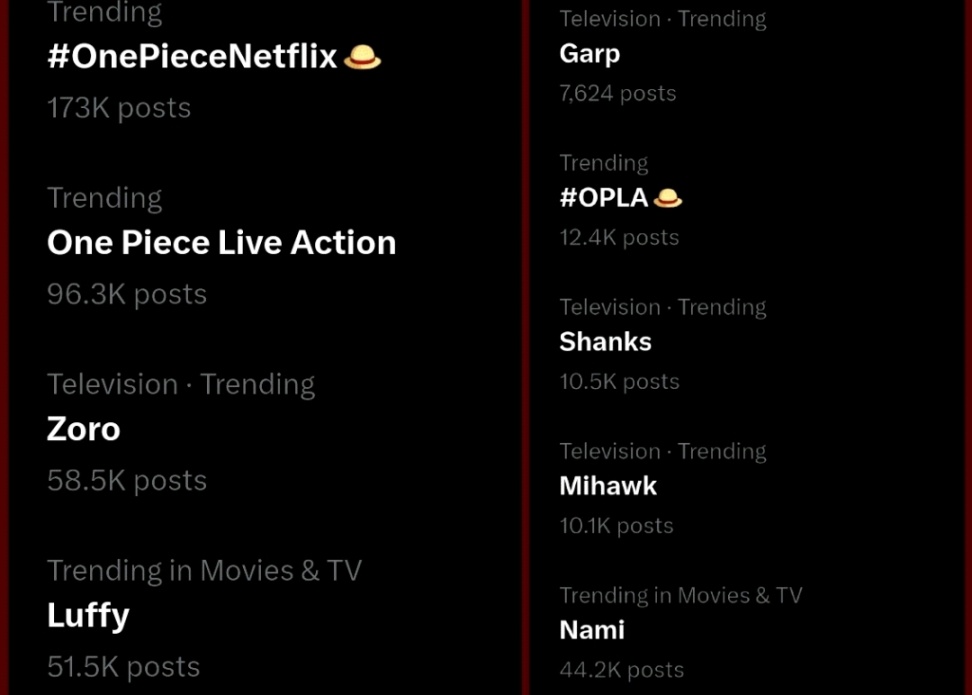The width and height of the screenshot is (972, 695).
Task: View the Garp trending topic
Action: pyautogui.click(x=589, y=54)
